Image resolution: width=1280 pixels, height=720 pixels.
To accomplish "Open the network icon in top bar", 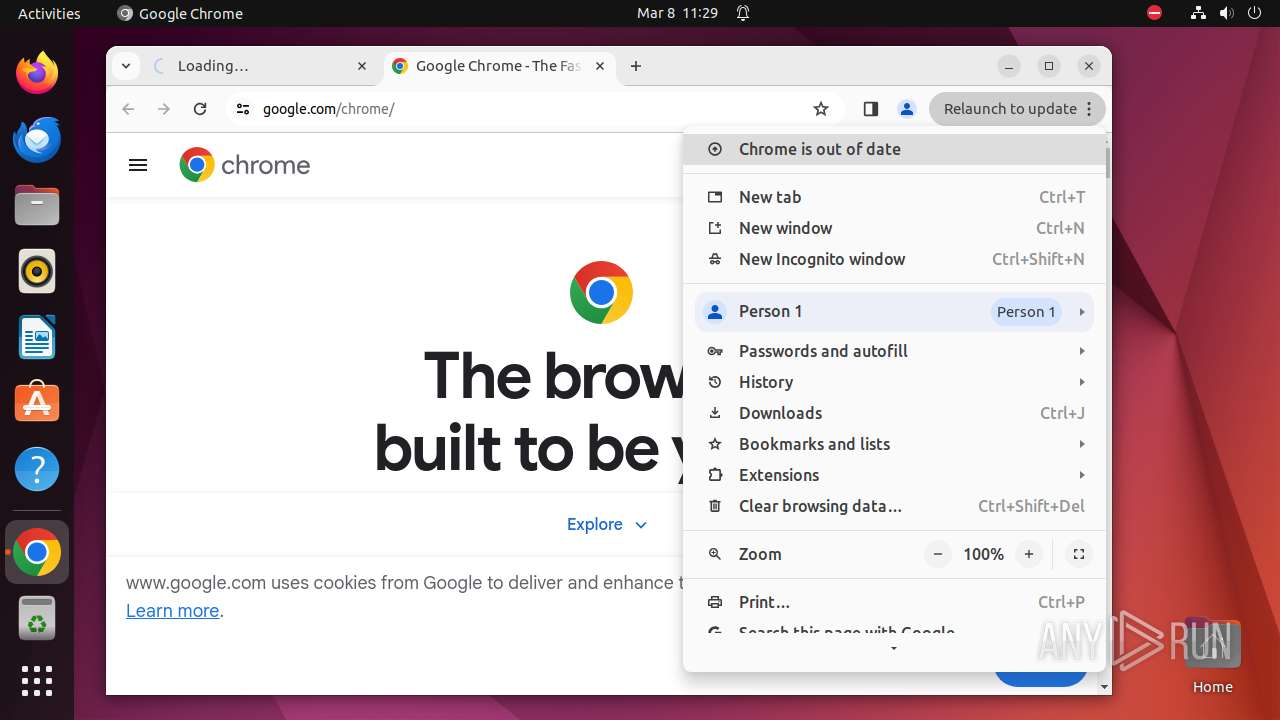I will tap(1198, 13).
